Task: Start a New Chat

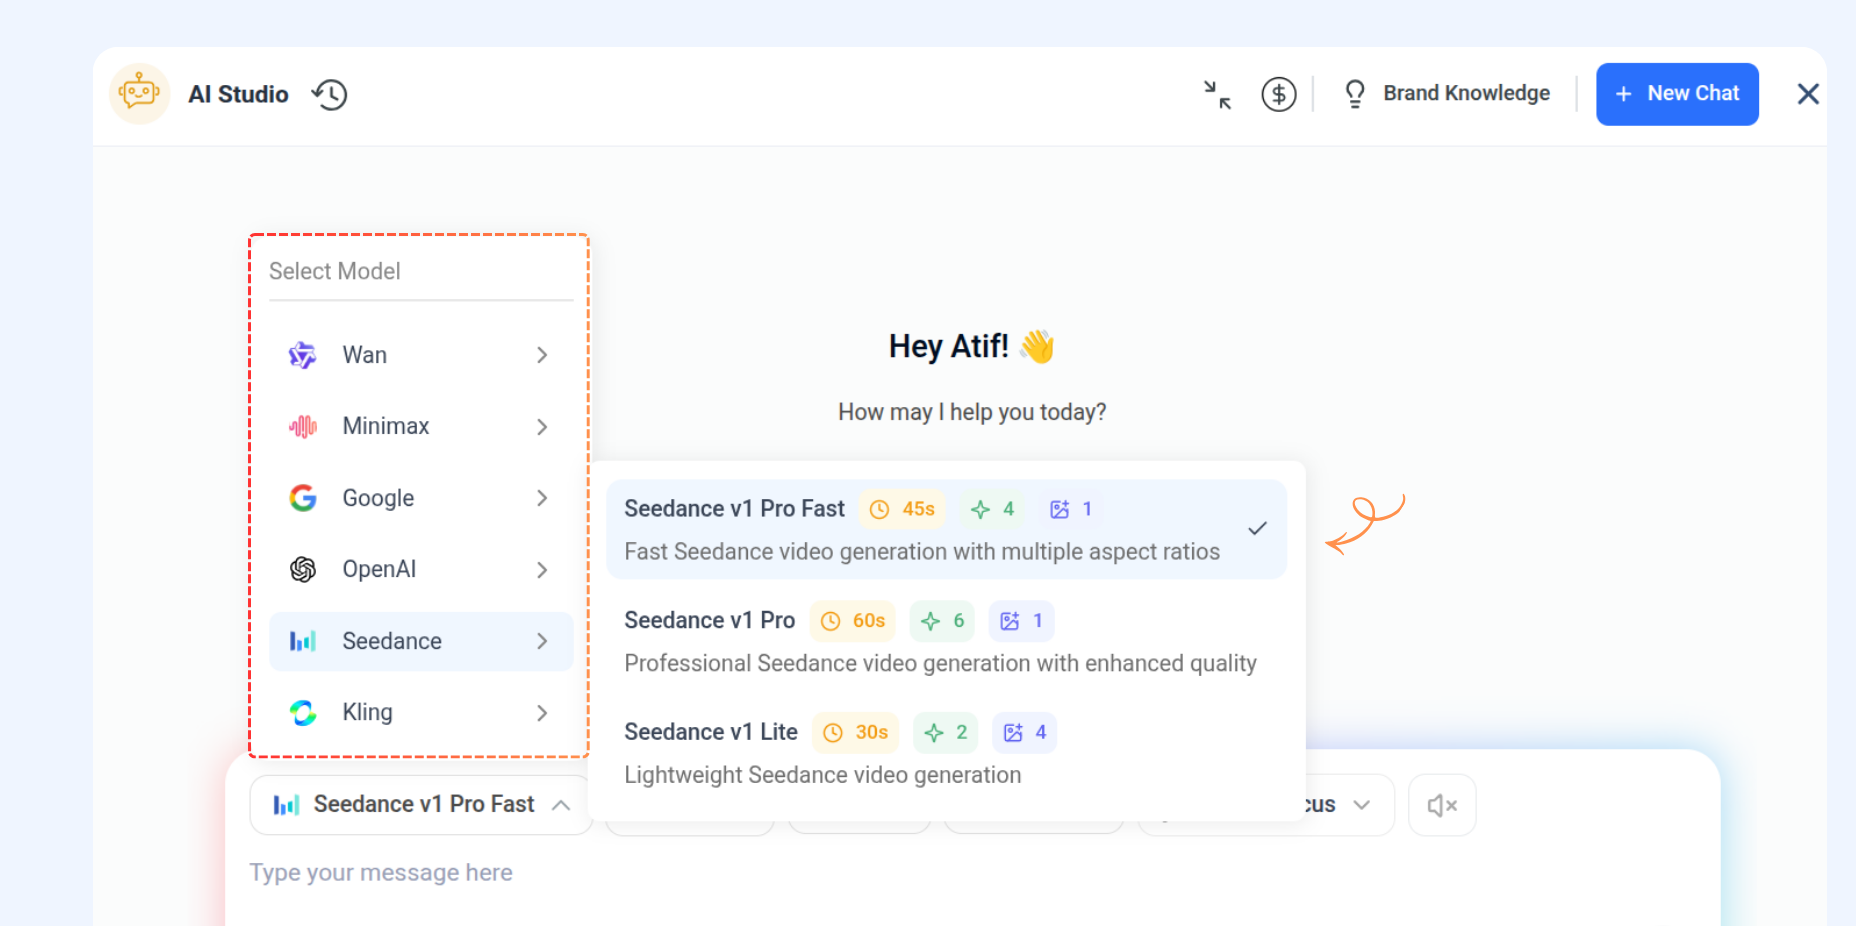Action: coord(1677,94)
